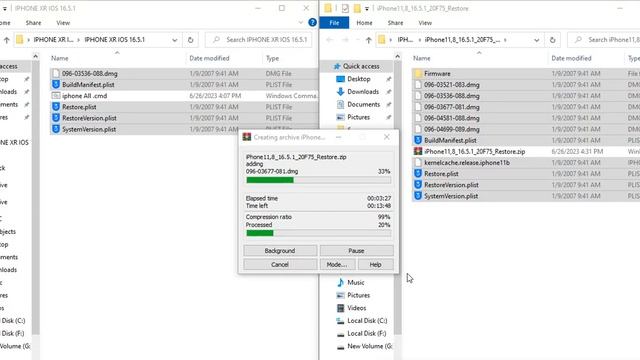This screenshot has height=360, width=640.
Task: Open Local Disk (C:) in right pane
Action: [x=367, y=320]
